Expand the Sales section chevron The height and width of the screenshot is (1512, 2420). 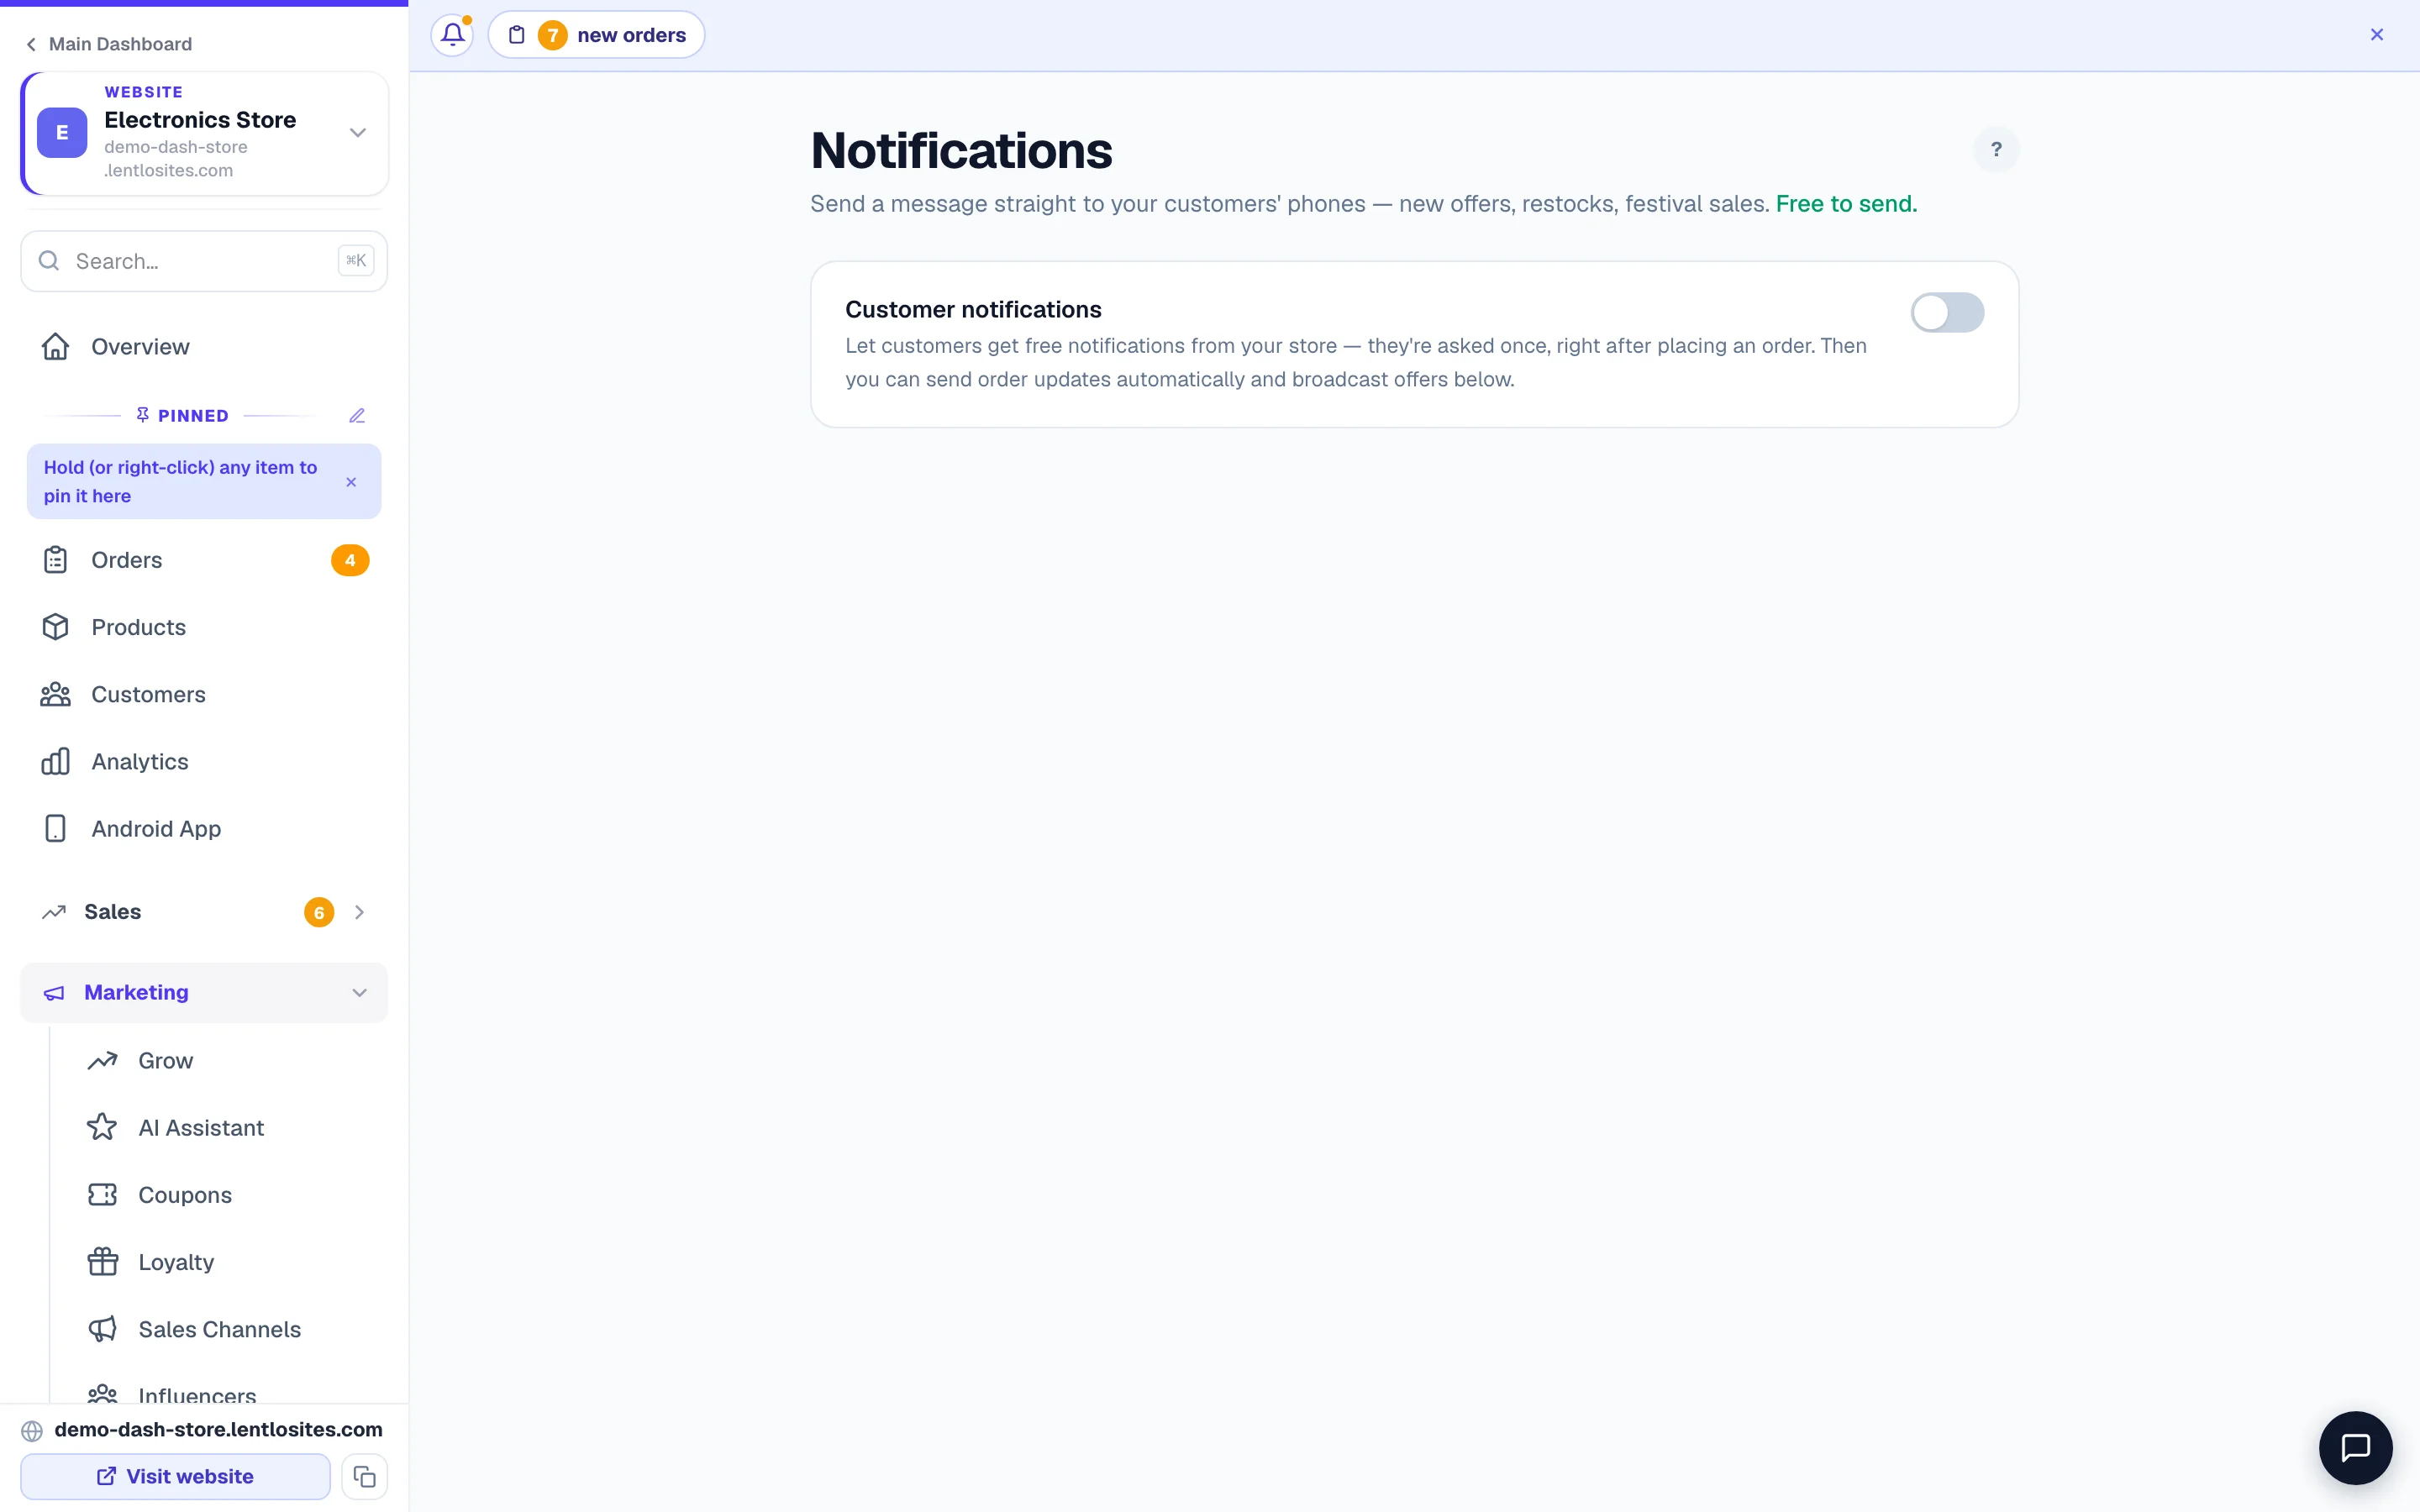click(359, 912)
